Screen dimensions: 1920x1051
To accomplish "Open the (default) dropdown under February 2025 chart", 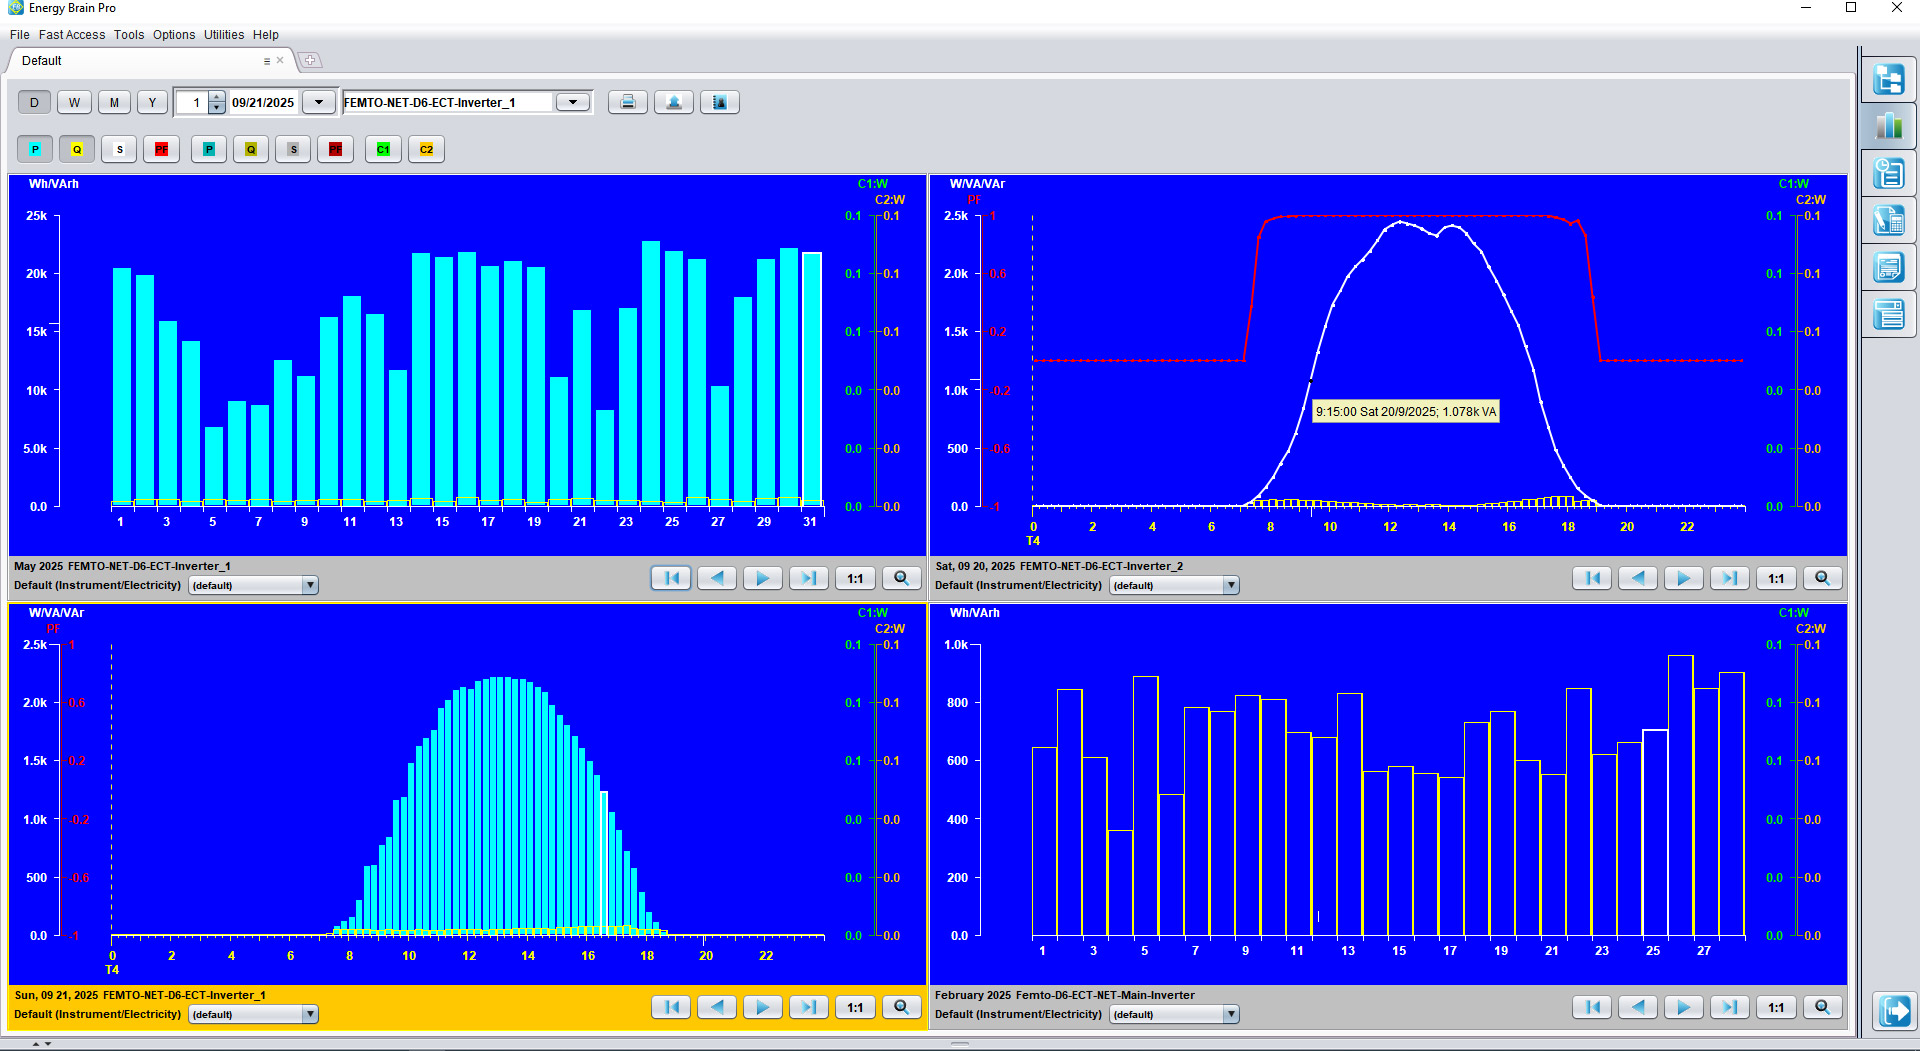I will point(1231,1014).
